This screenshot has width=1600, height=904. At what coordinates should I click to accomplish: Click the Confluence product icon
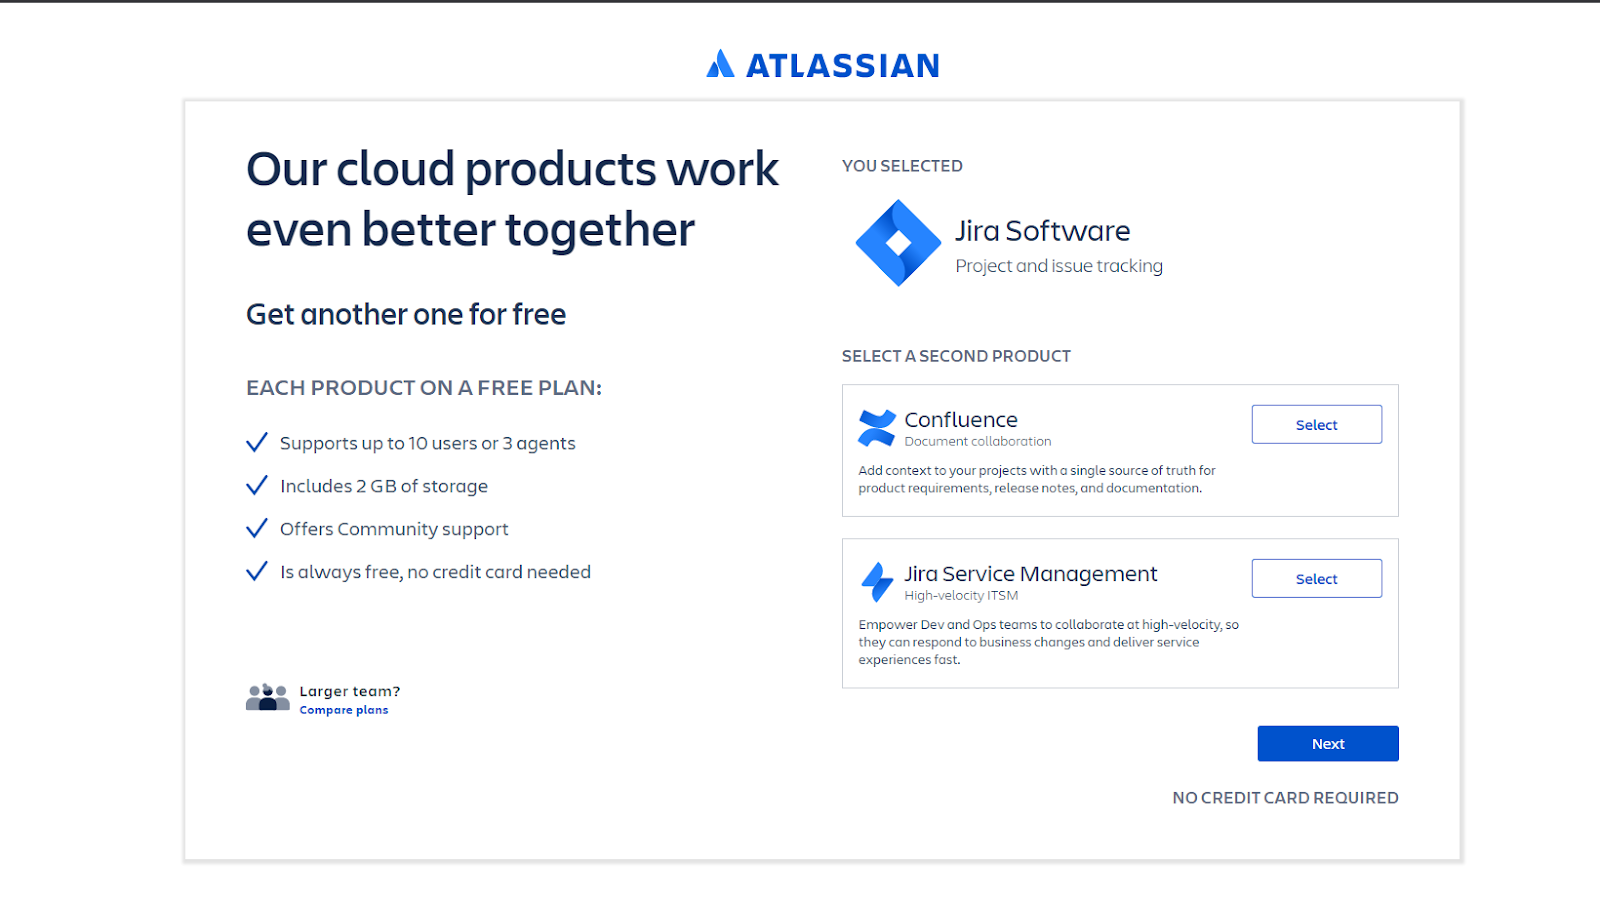coord(877,427)
